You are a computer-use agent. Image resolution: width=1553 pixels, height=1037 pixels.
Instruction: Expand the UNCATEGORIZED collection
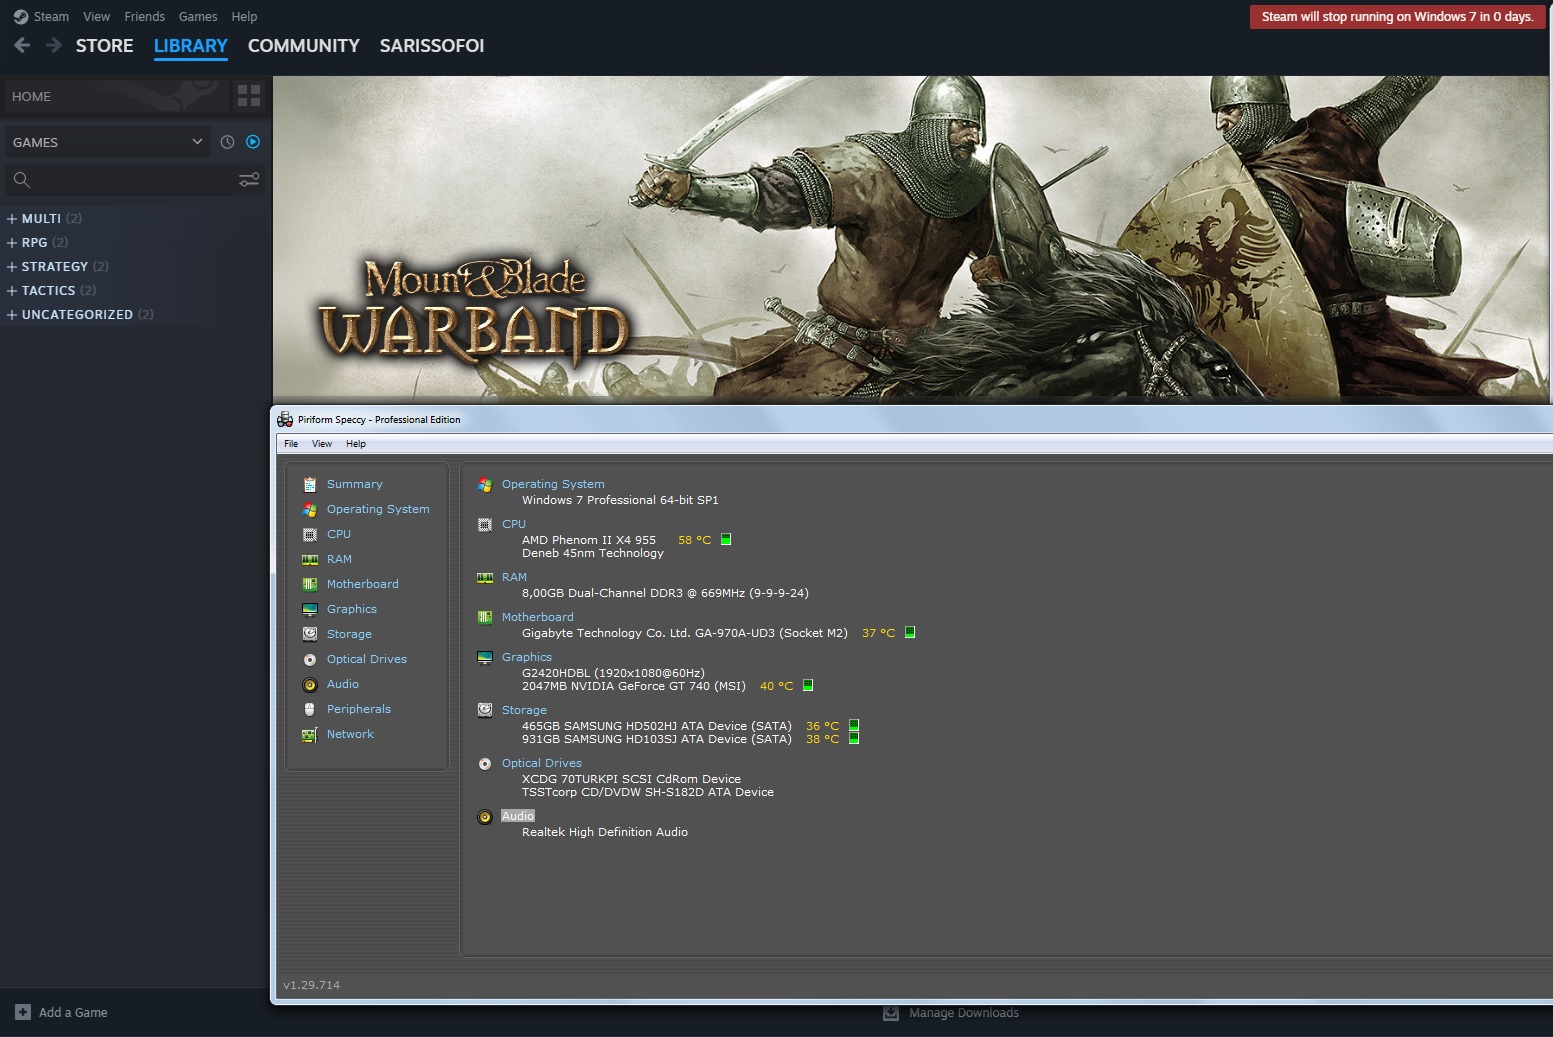[x=12, y=314]
